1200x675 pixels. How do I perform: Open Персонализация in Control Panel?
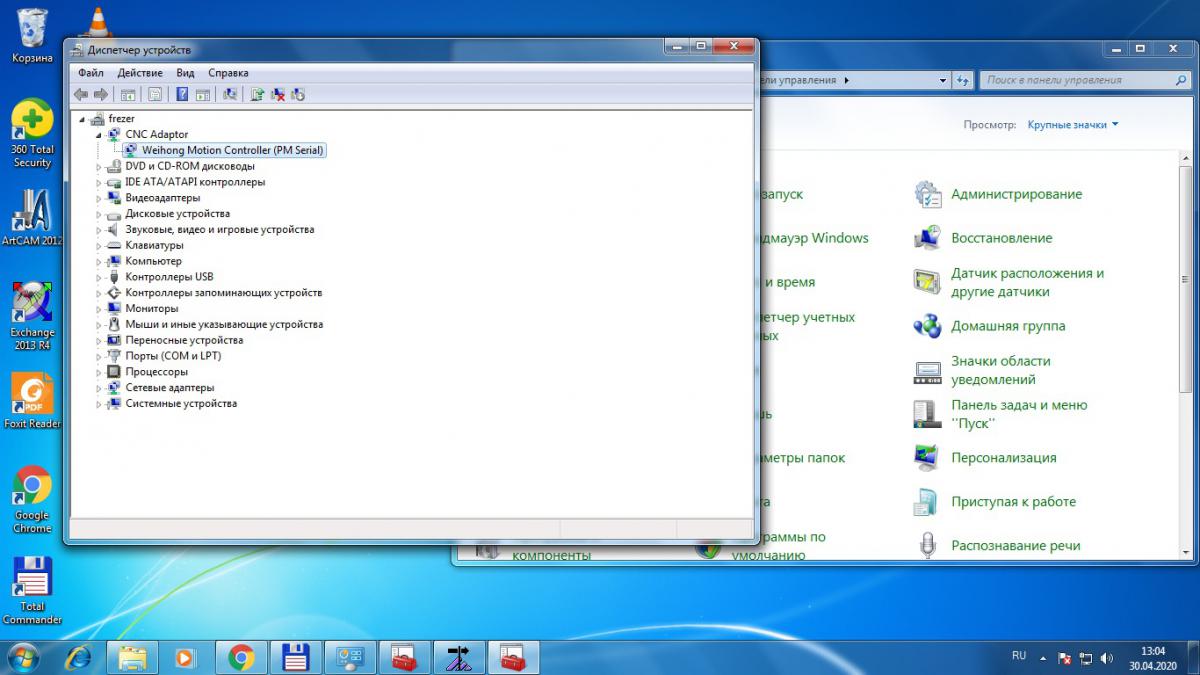1004,458
